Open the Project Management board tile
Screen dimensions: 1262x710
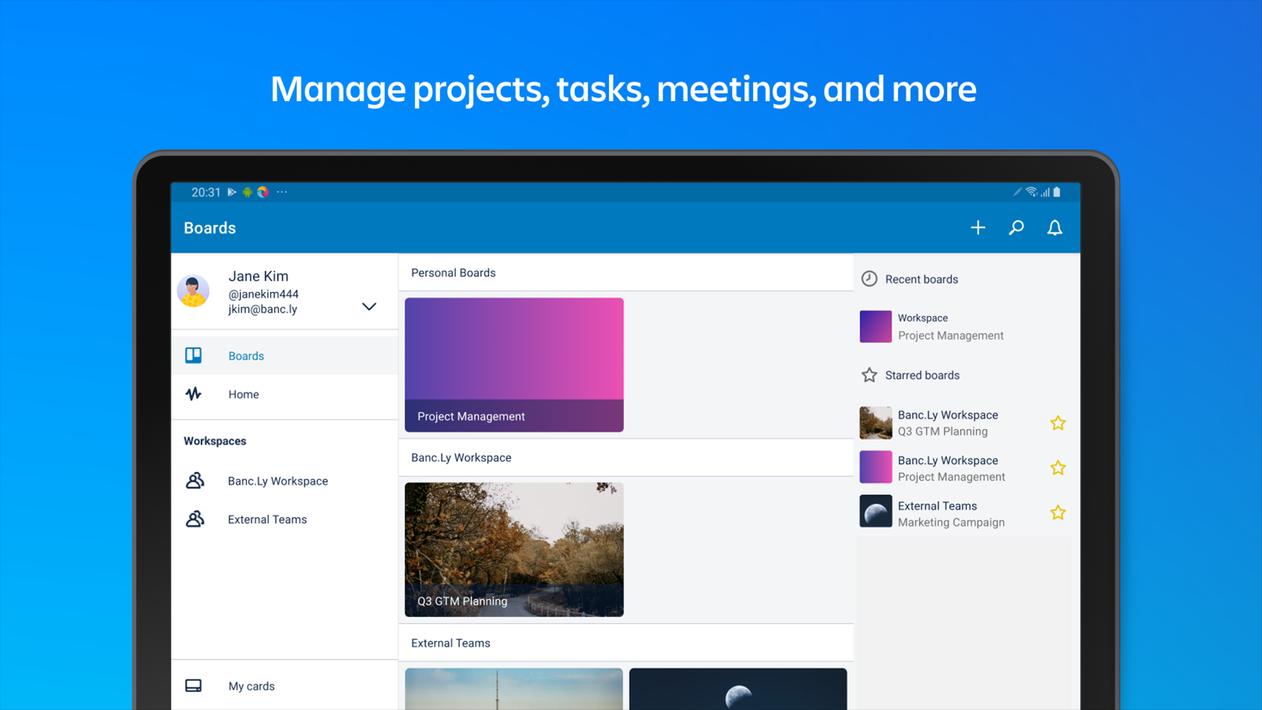514,365
